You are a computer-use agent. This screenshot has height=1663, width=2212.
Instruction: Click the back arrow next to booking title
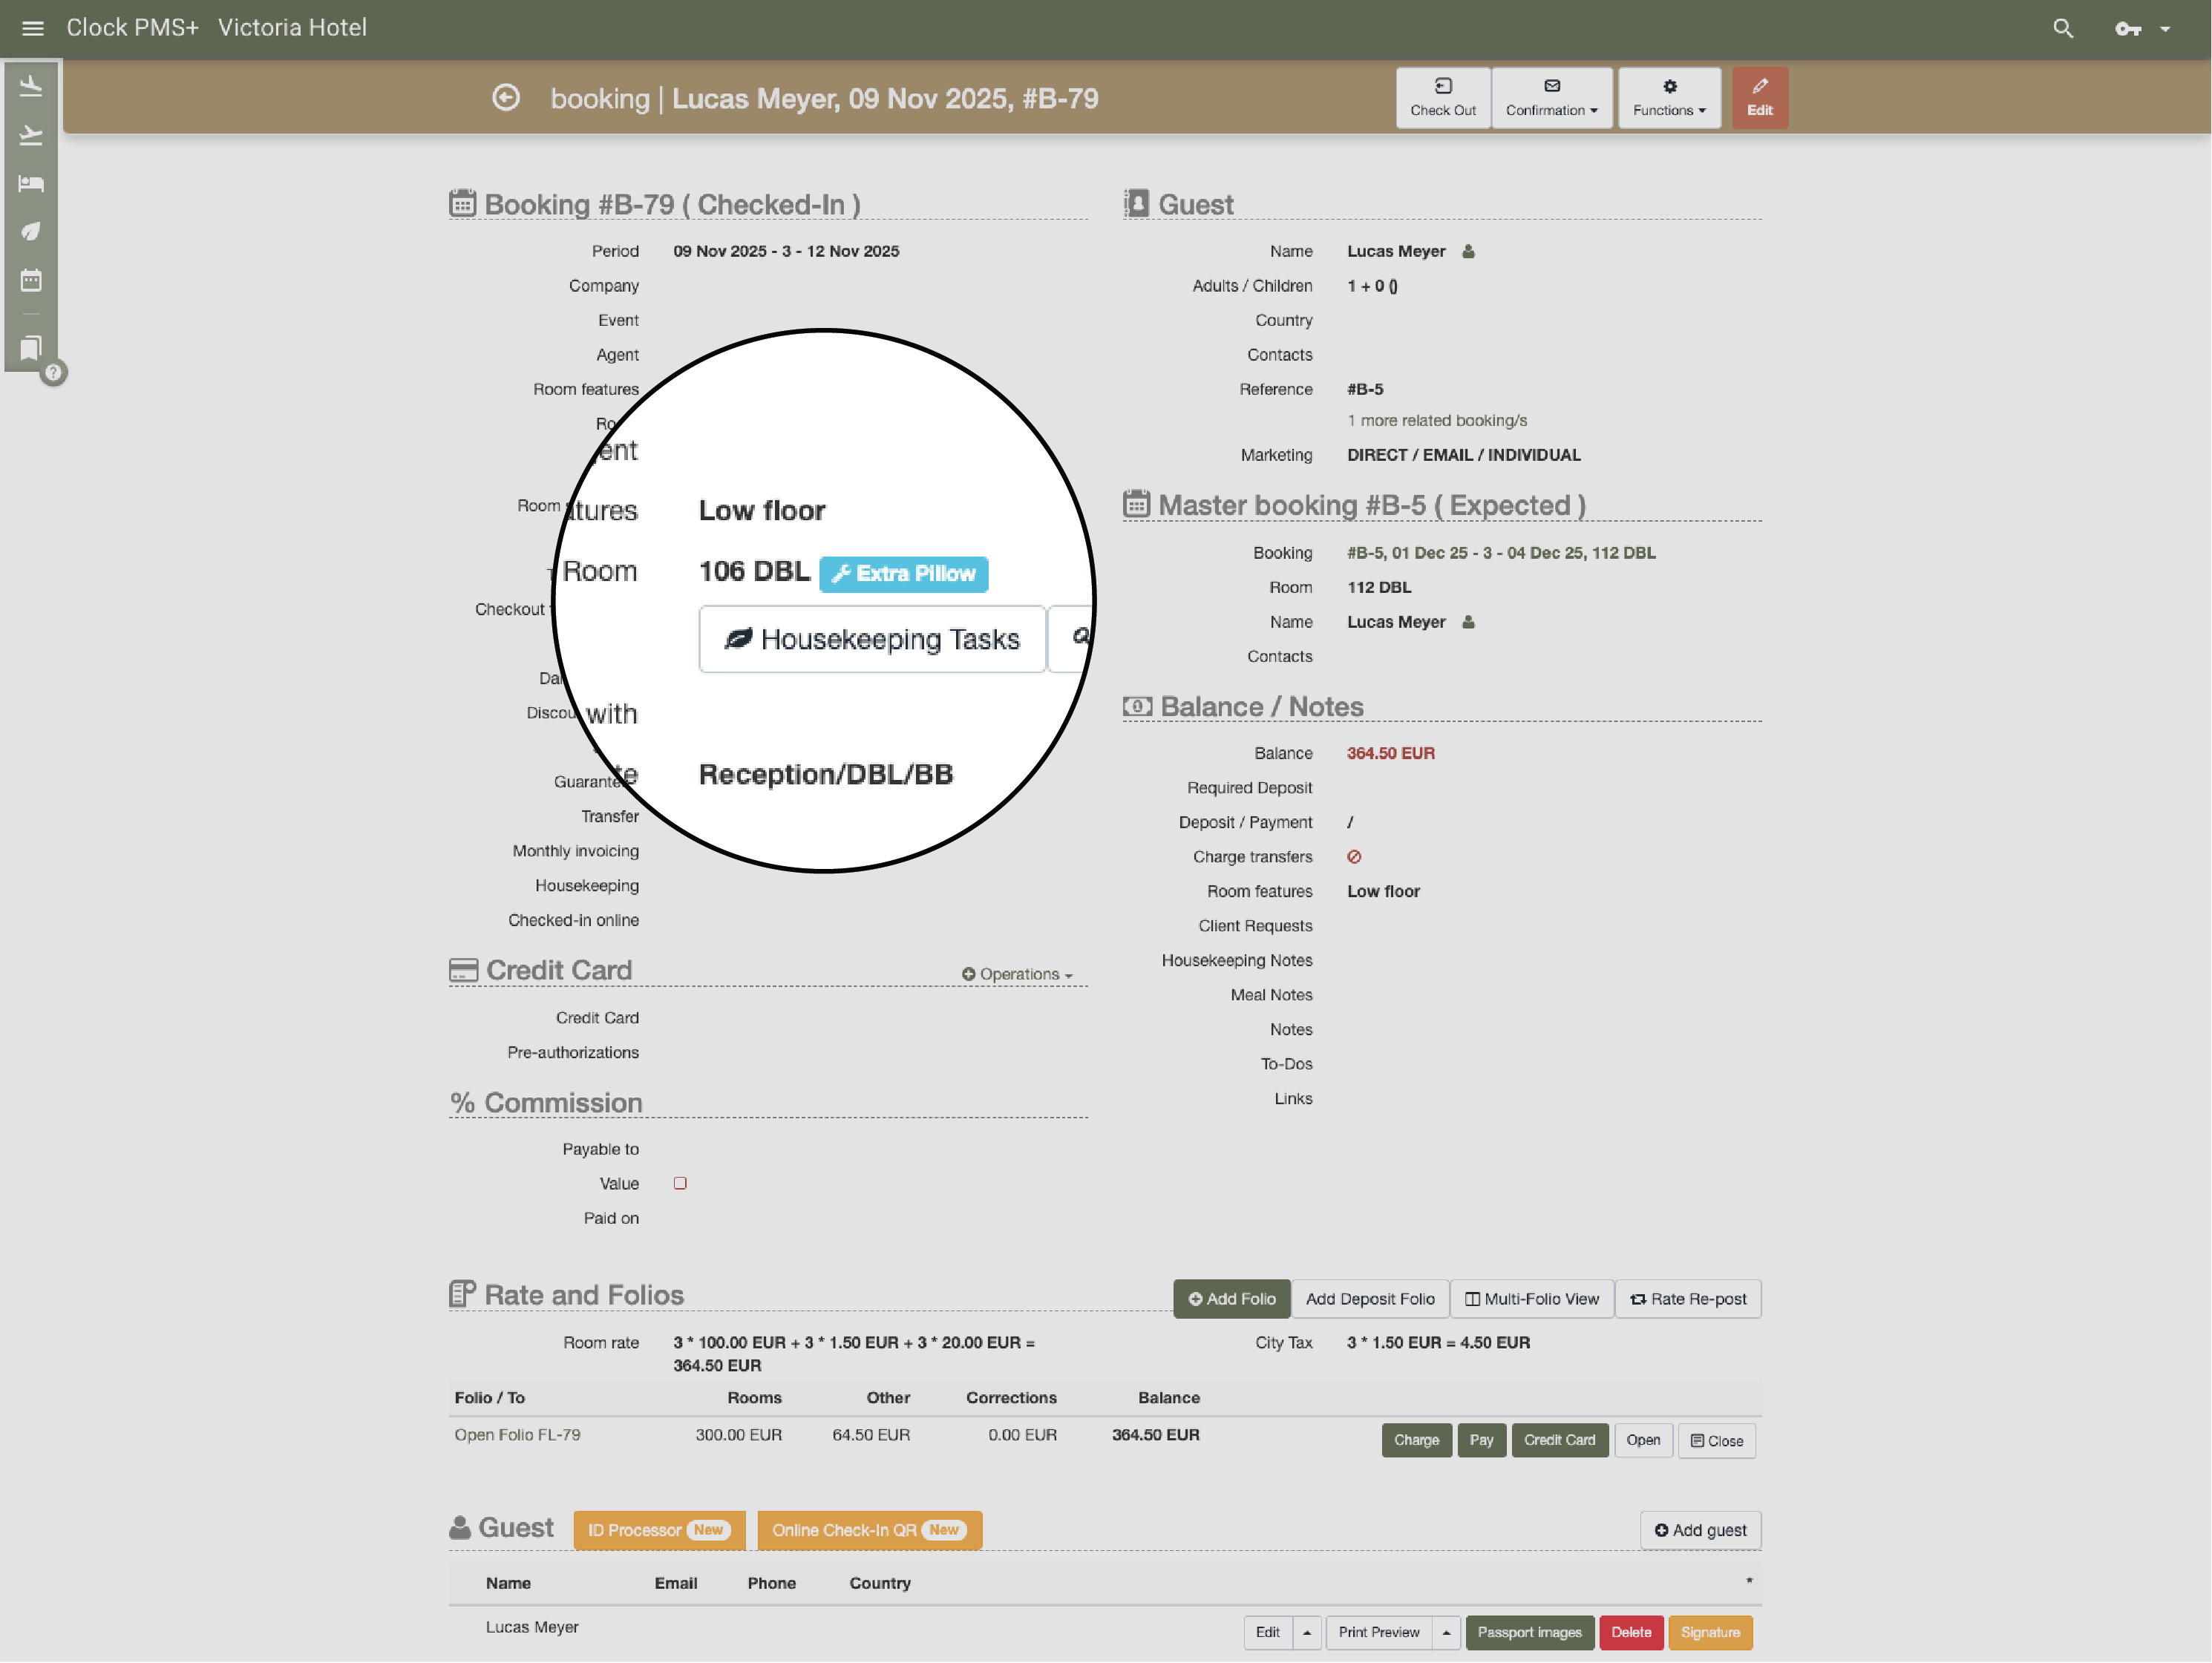[x=506, y=98]
